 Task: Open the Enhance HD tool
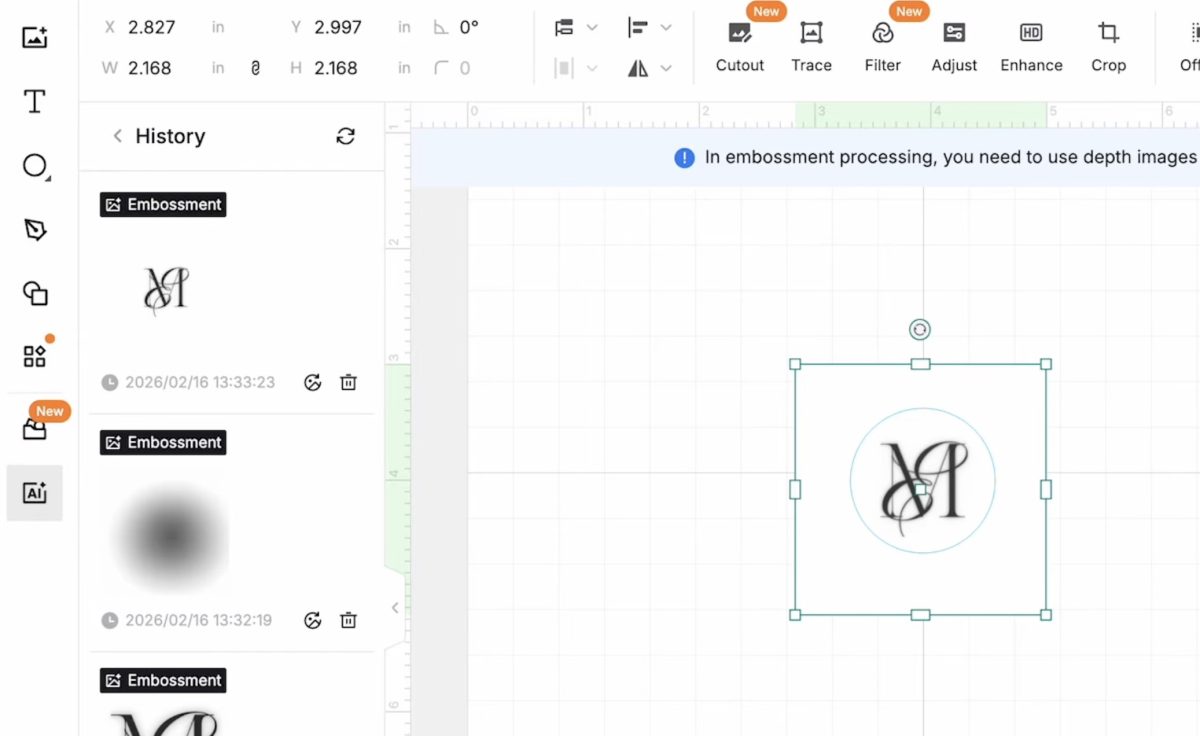1031,47
